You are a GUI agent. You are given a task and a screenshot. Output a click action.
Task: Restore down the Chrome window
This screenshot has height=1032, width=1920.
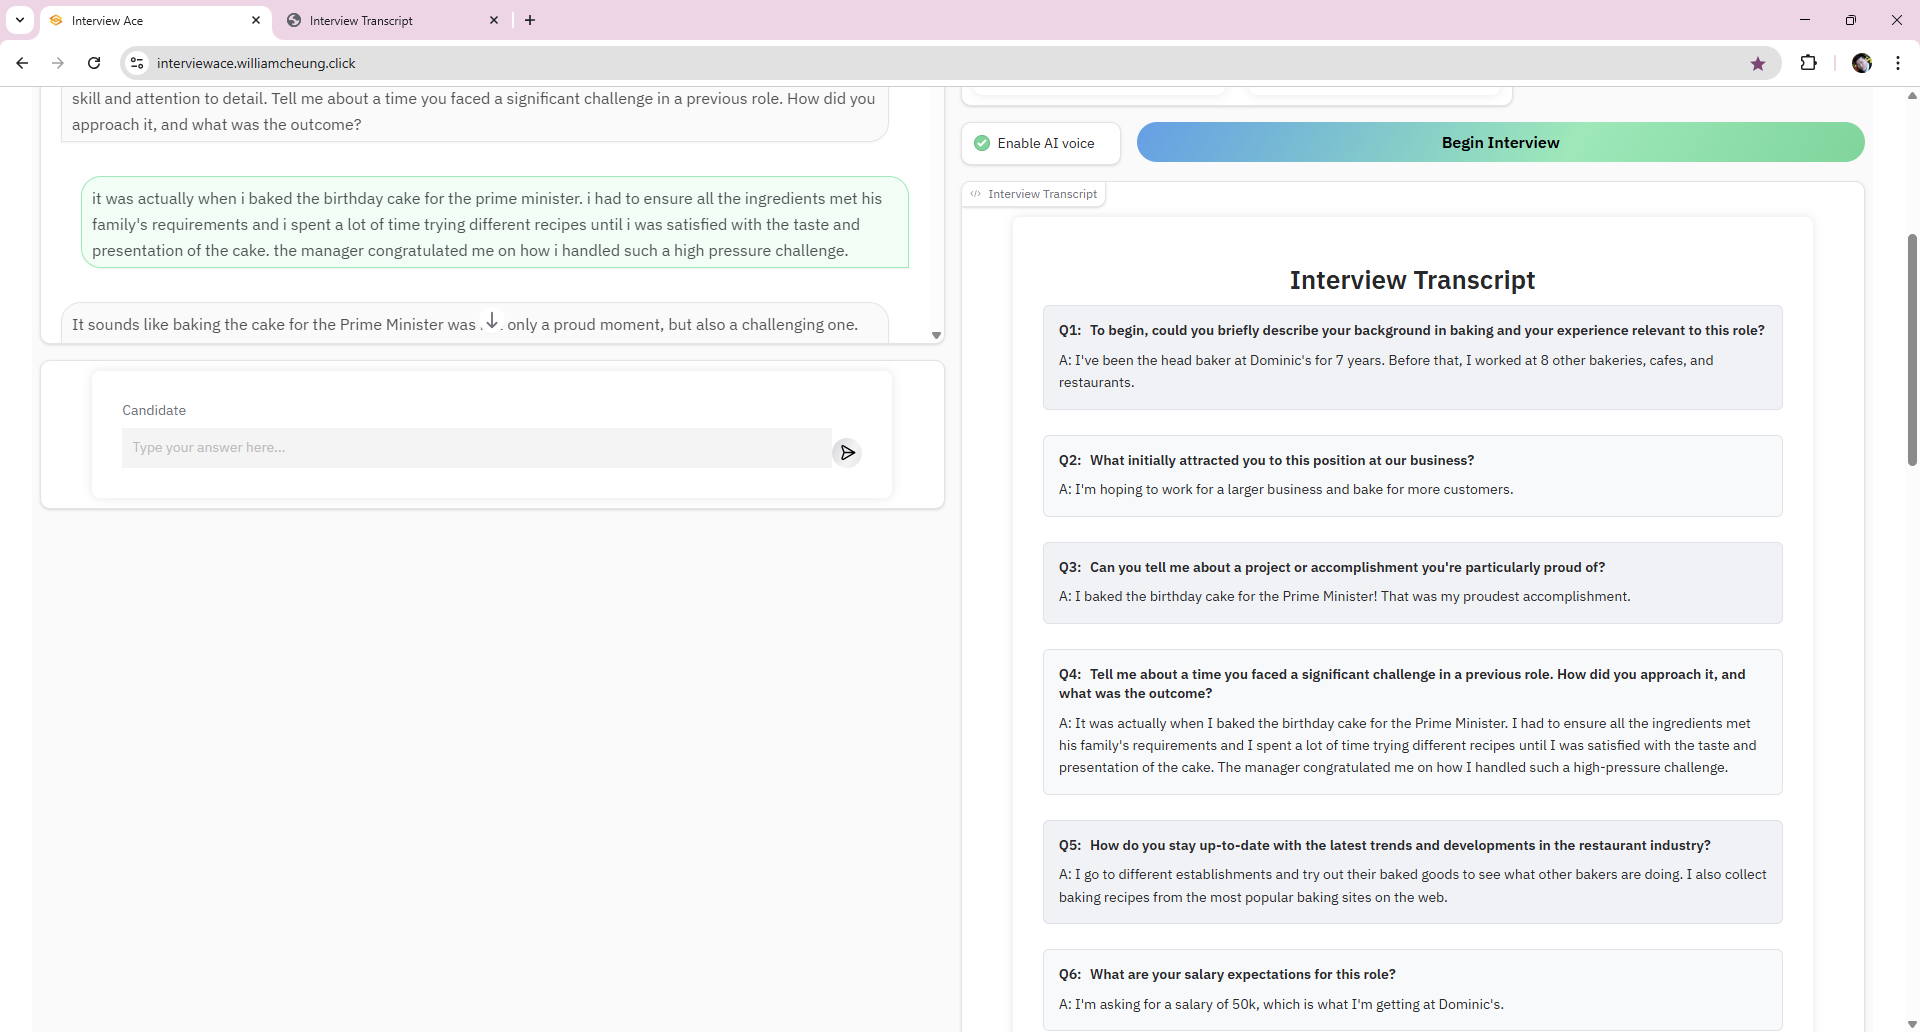1851,20
